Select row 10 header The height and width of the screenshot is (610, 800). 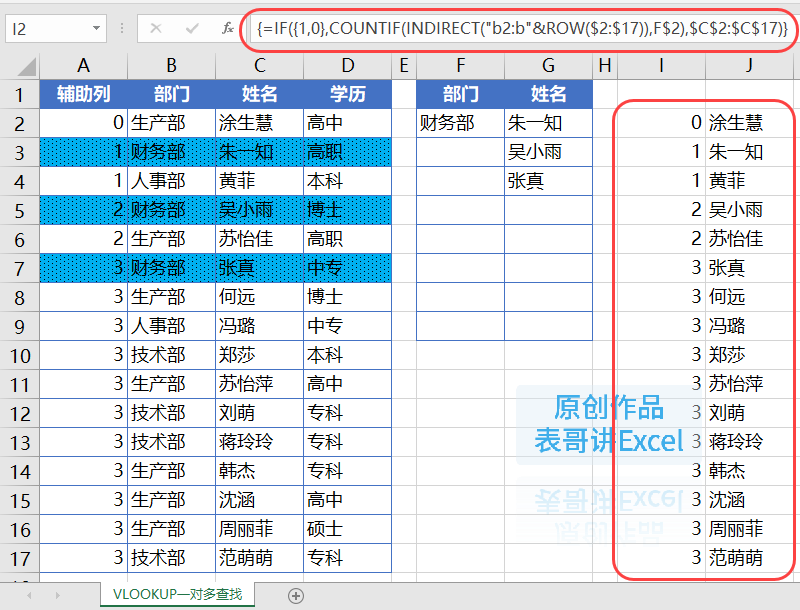(x=19, y=355)
